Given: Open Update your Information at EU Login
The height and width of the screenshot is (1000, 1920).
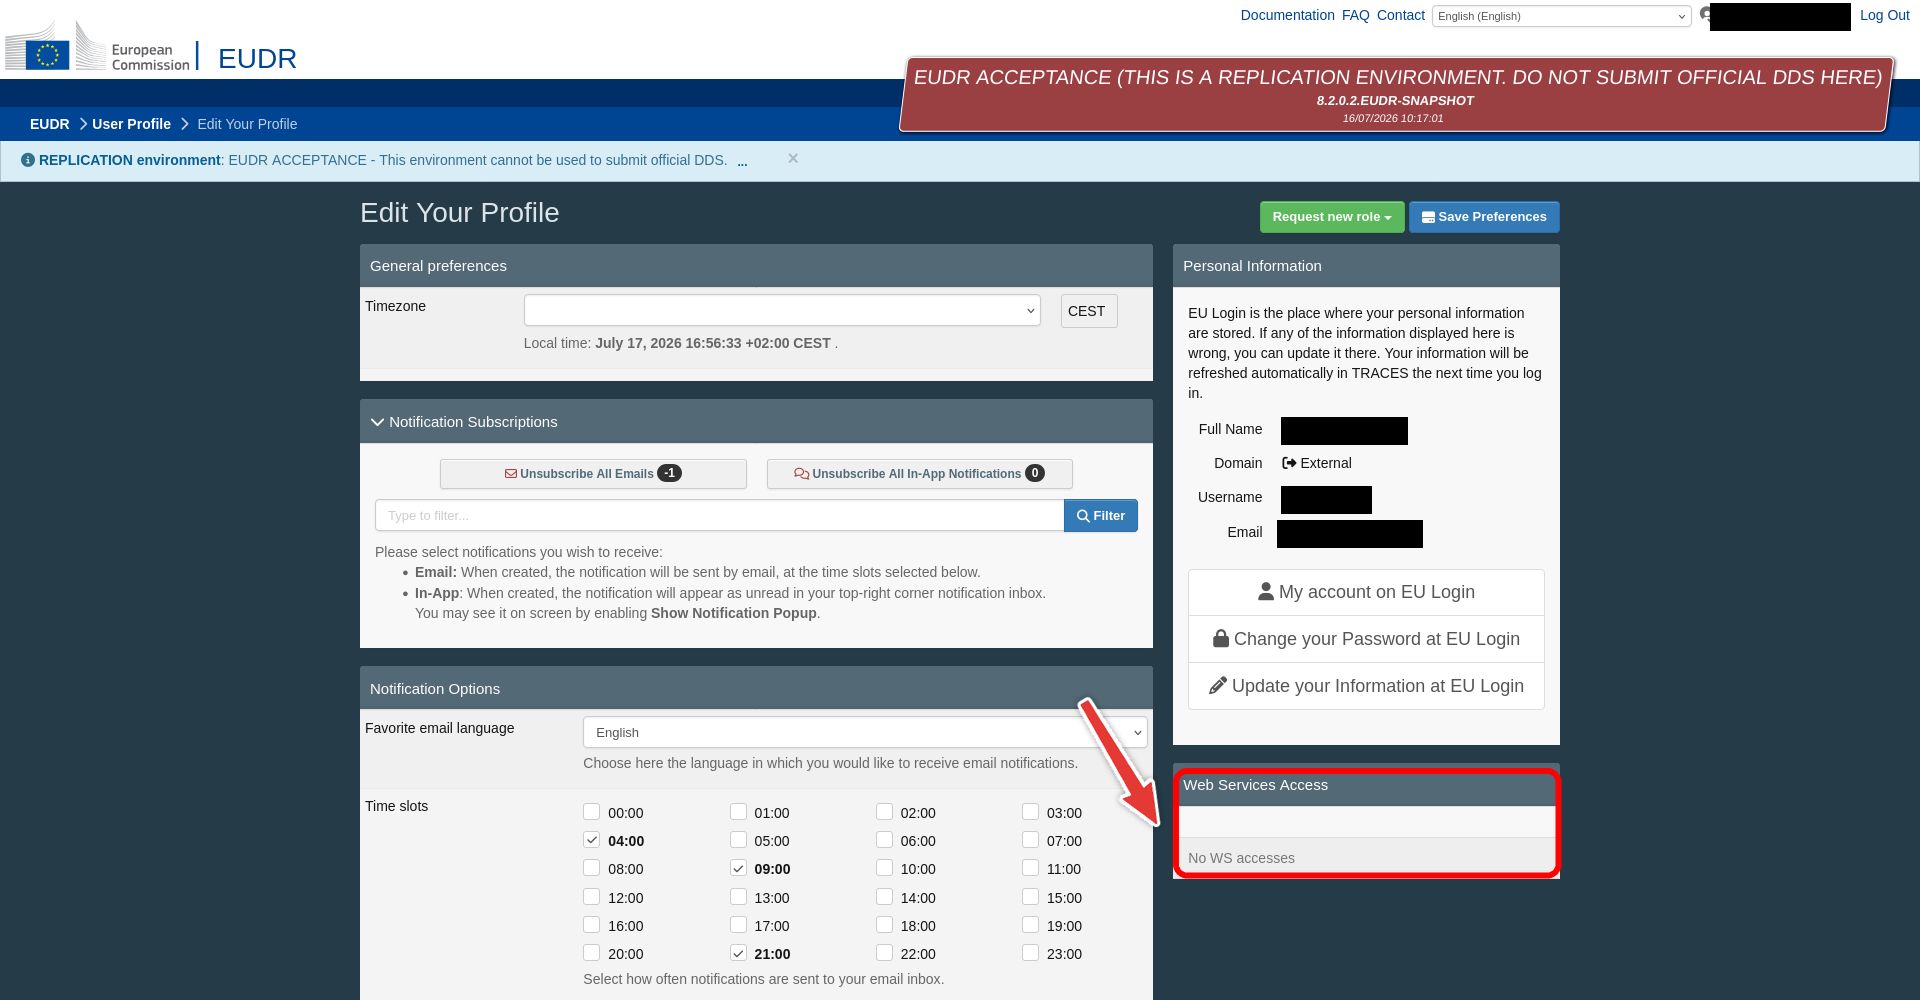Looking at the screenshot, I should 1366,686.
